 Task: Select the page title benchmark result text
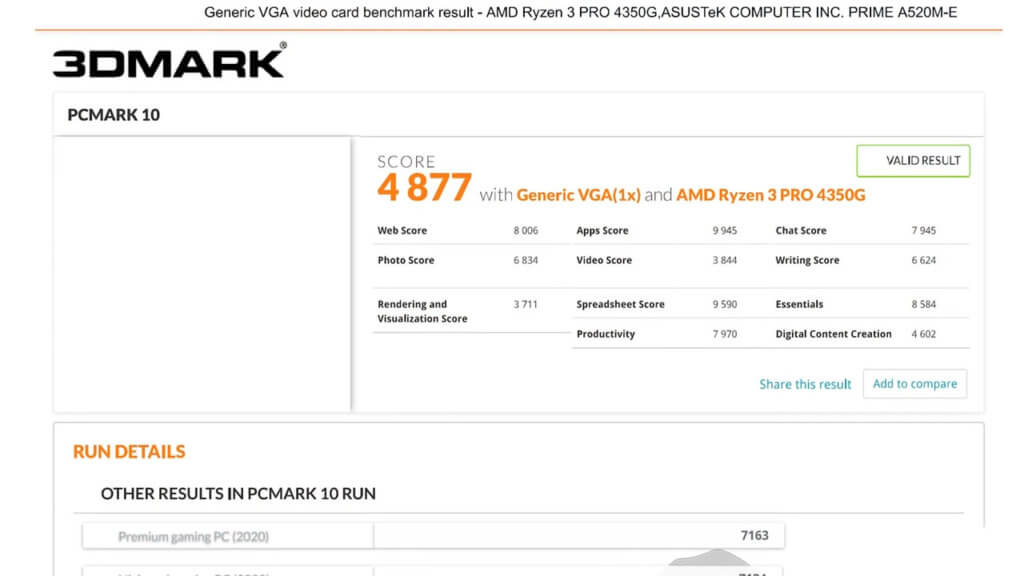pyautogui.click(x=581, y=12)
